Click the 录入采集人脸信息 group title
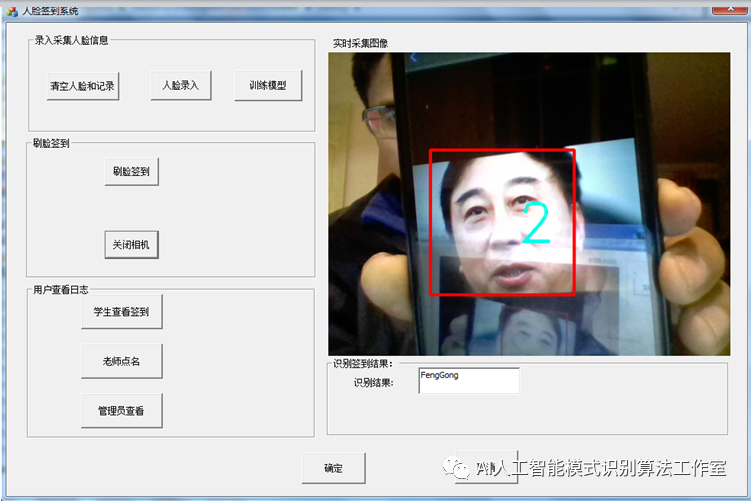Viewport: 751px width, 501px height. coord(71,40)
